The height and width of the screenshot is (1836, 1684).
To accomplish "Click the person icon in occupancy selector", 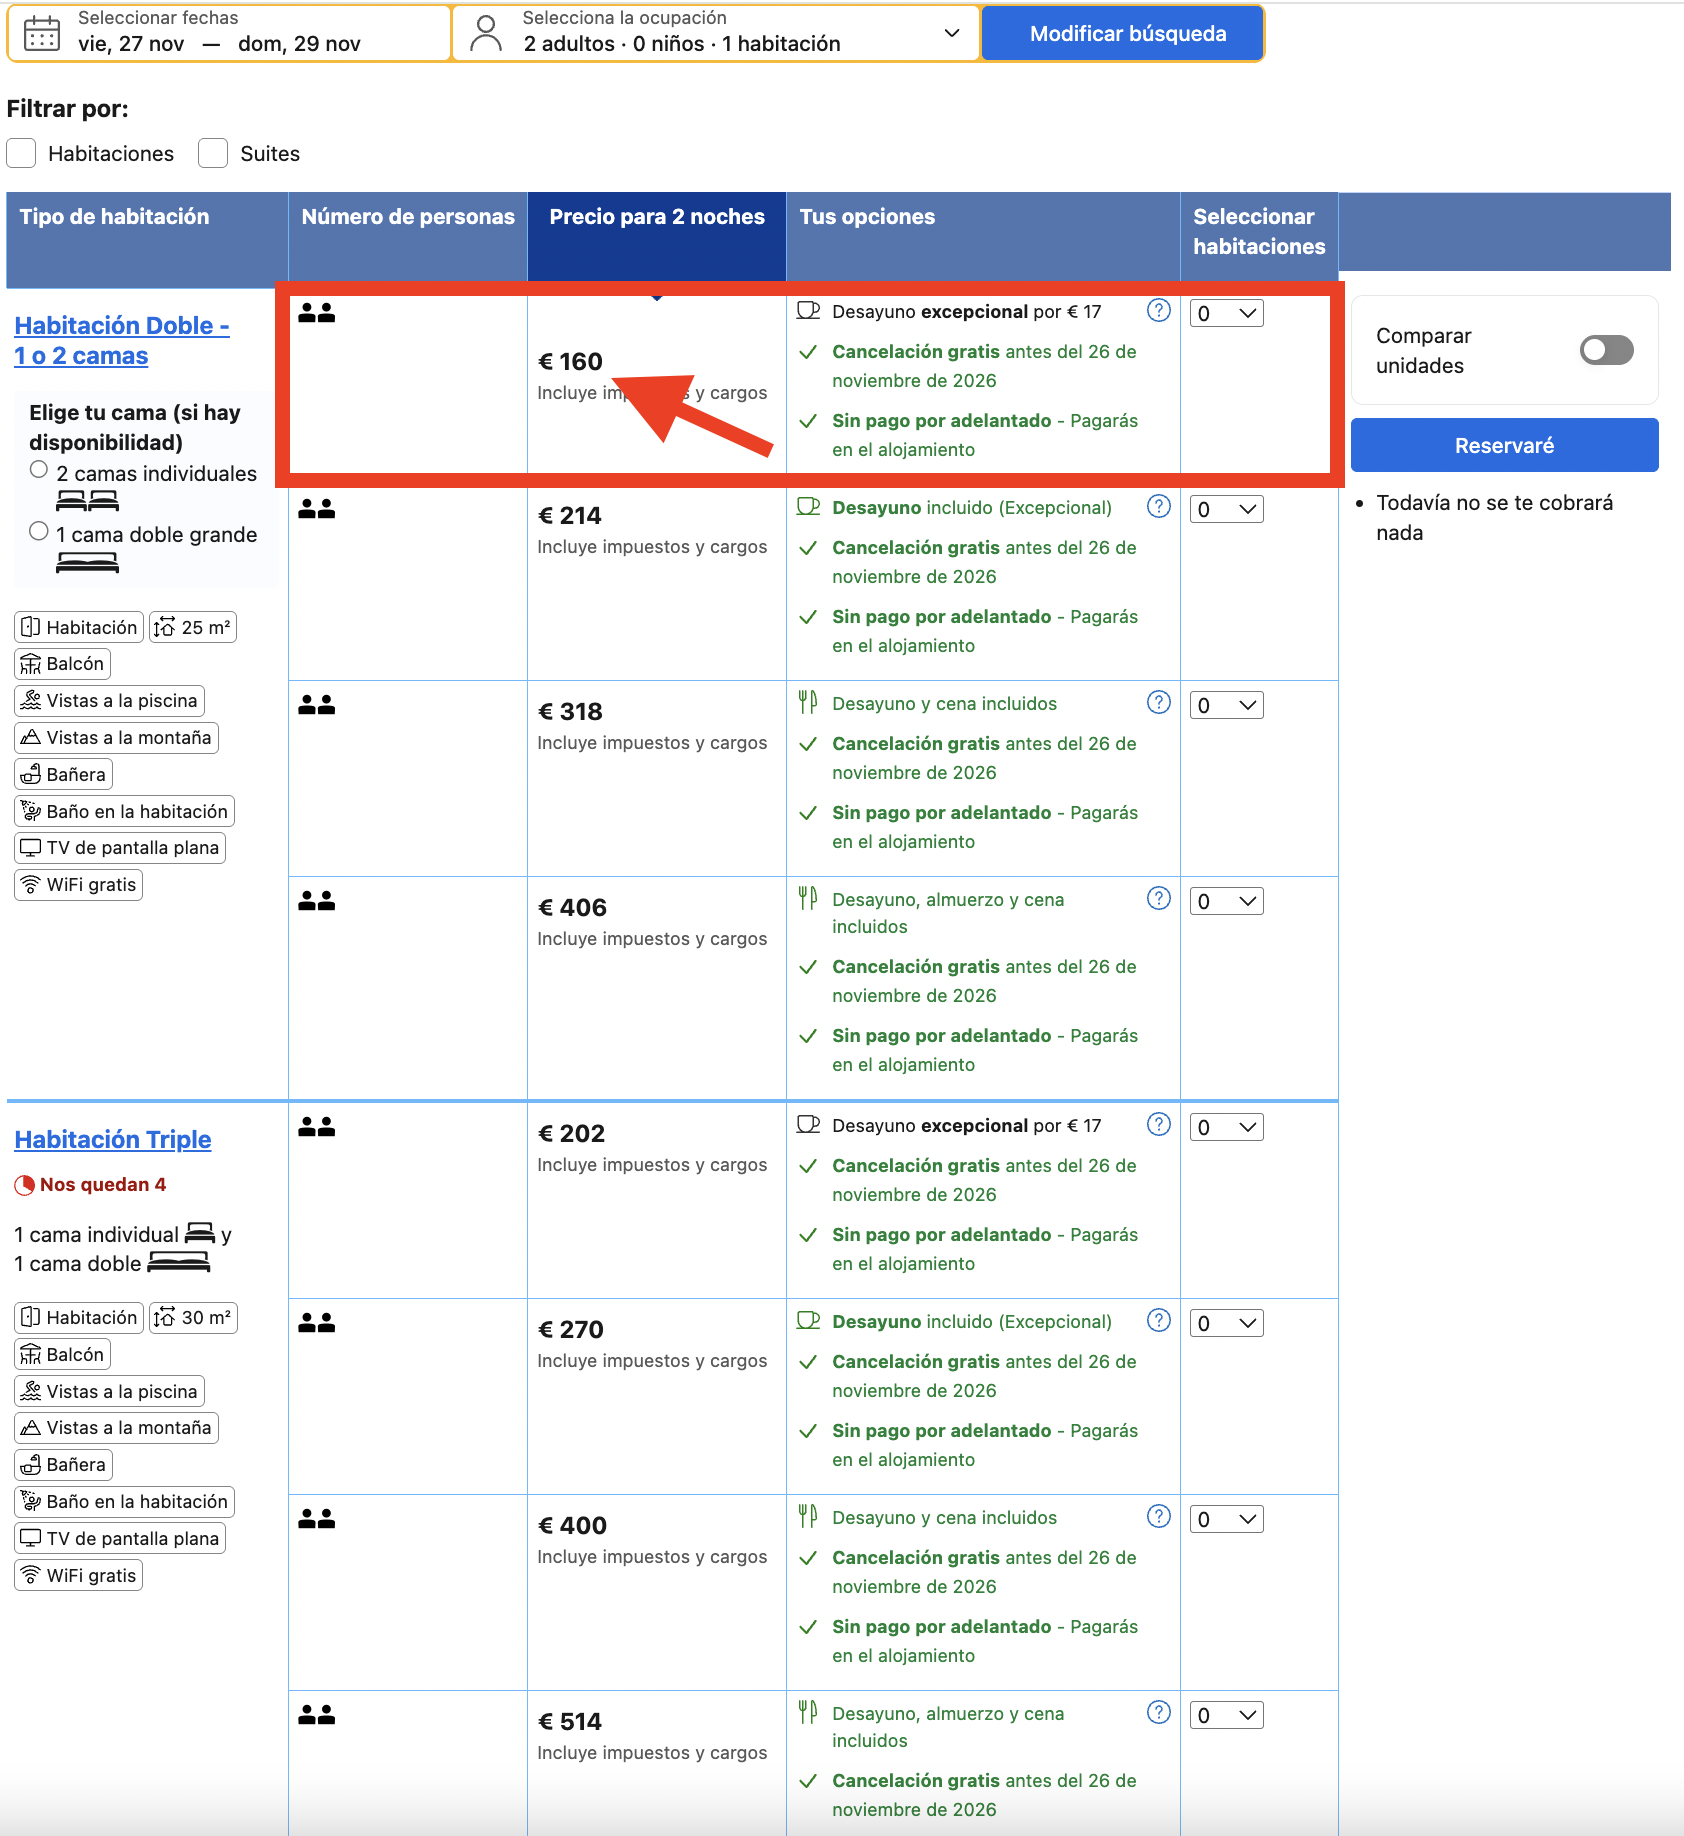I will tap(486, 33).
